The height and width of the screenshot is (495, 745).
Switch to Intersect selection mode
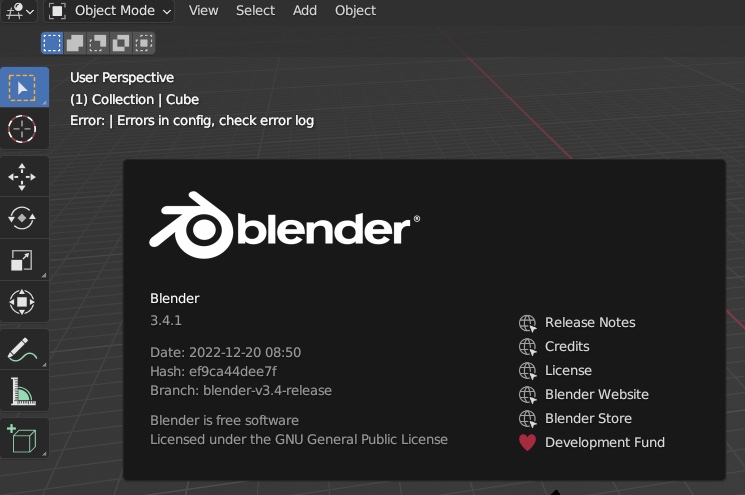click(x=144, y=43)
